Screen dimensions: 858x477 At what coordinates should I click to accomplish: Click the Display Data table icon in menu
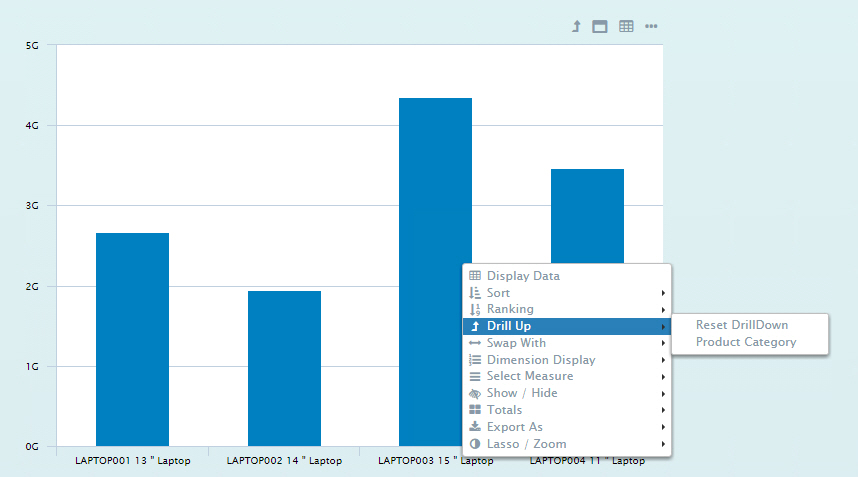[475, 276]
